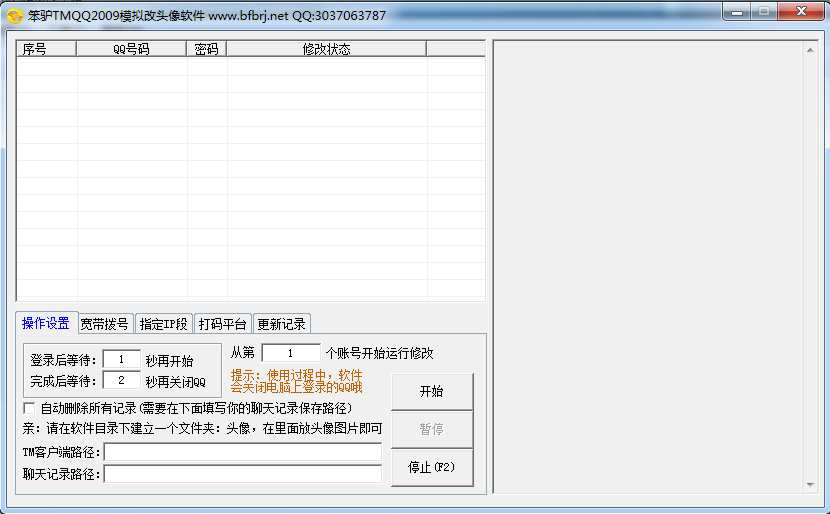Screen dimensions: 830x514
Task: Click the 秒再关闭QQ label
Action: [x=176, y=382]
